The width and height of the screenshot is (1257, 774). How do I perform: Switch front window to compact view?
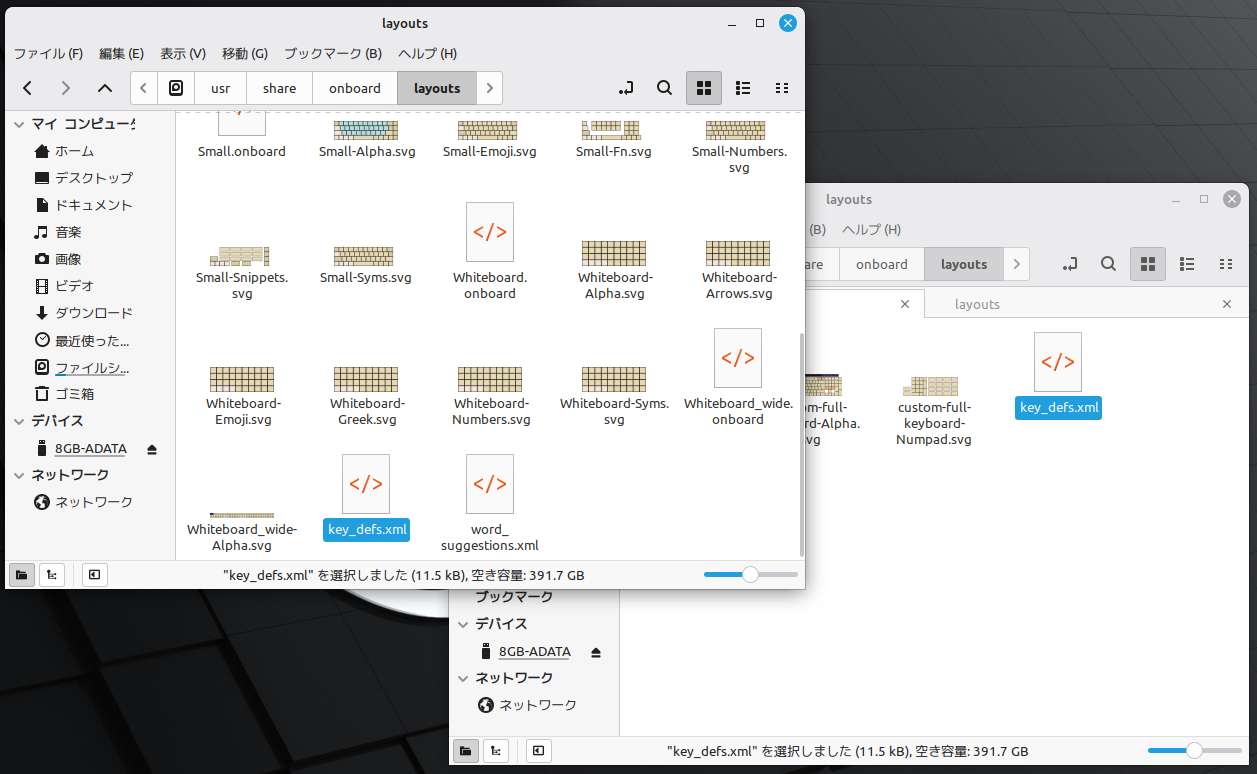[782, 88]
